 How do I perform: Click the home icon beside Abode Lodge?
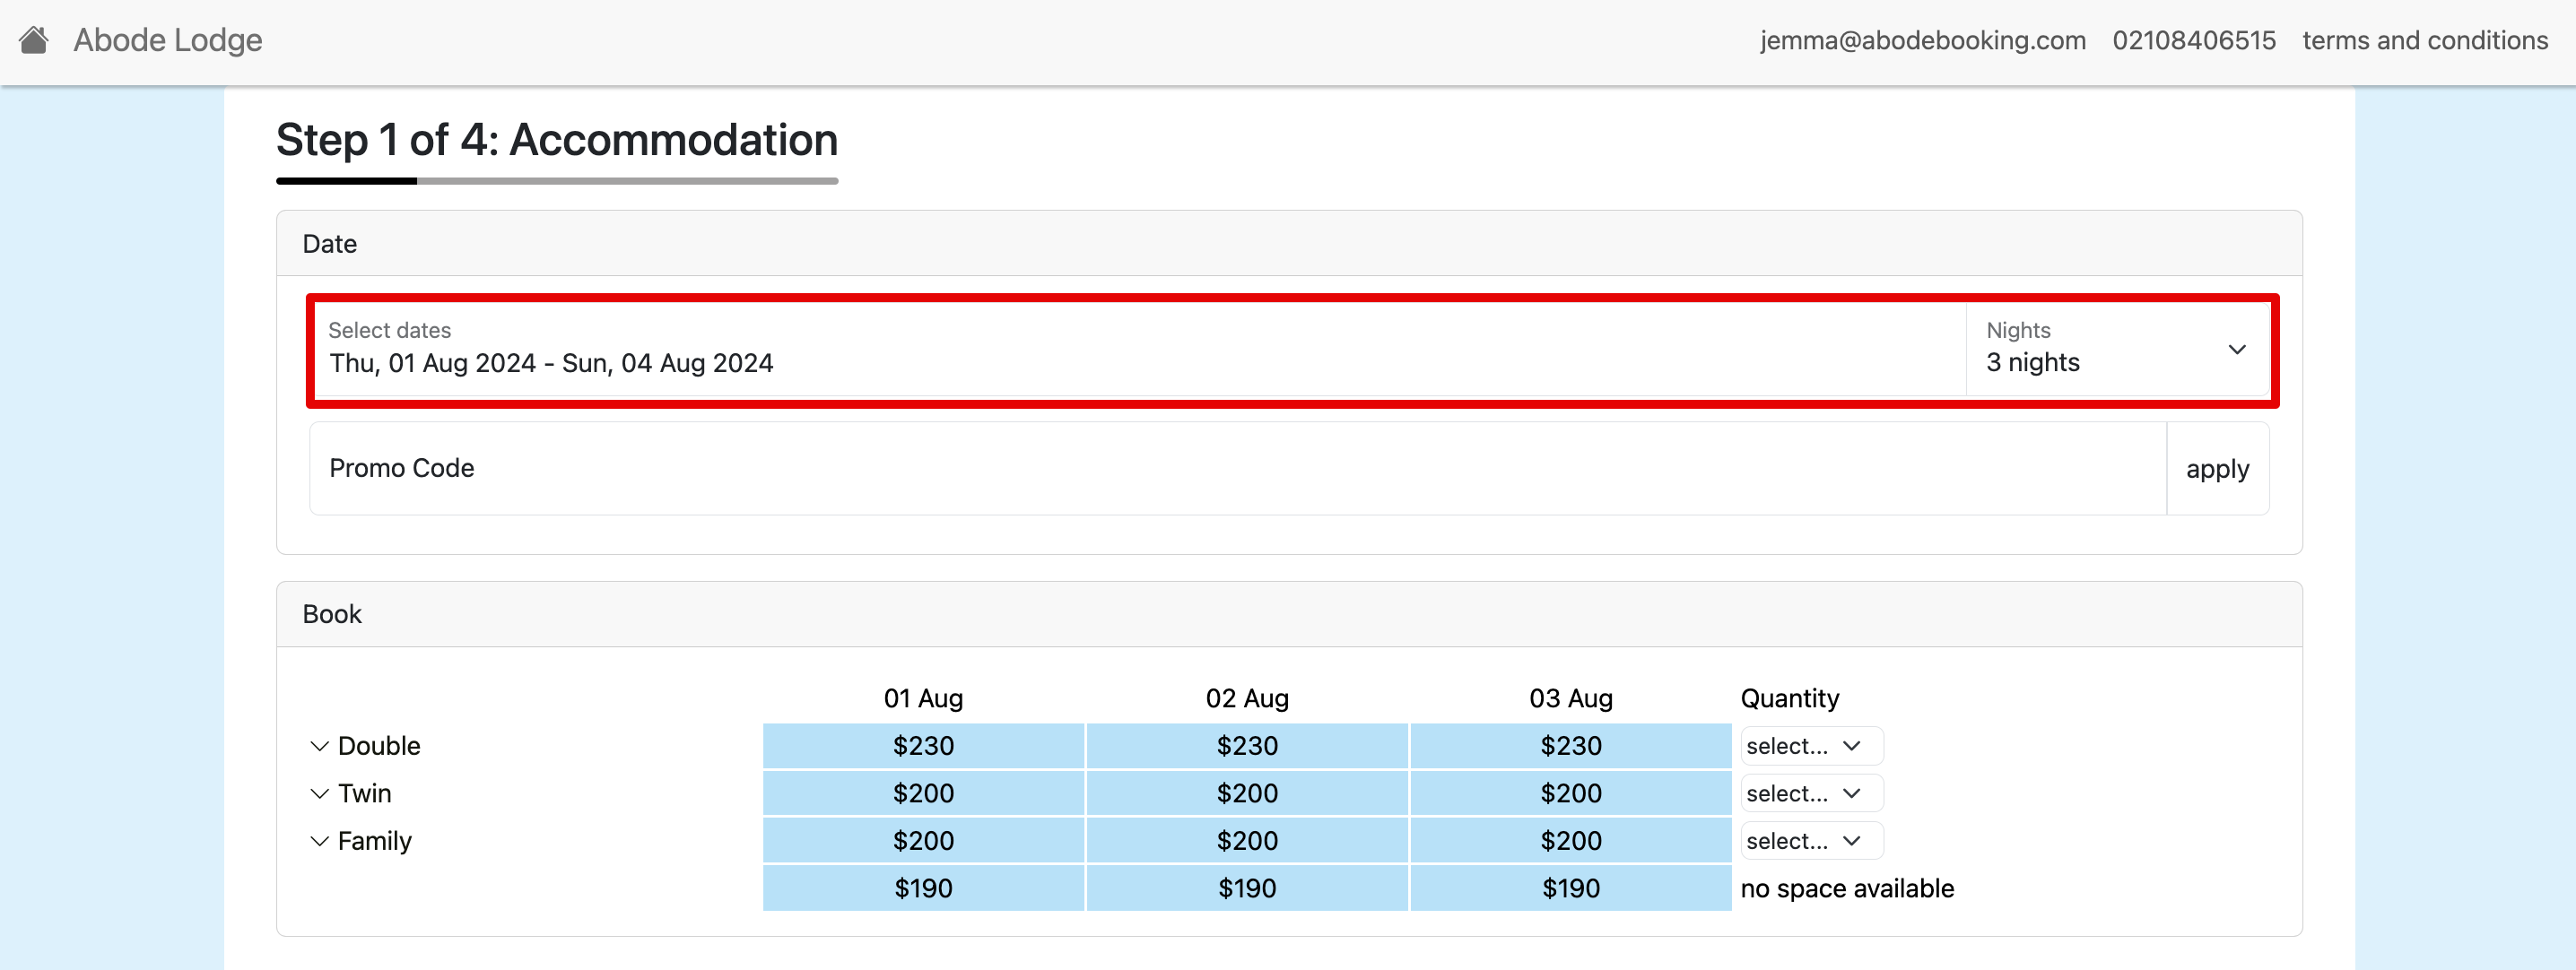pos(34,40)
